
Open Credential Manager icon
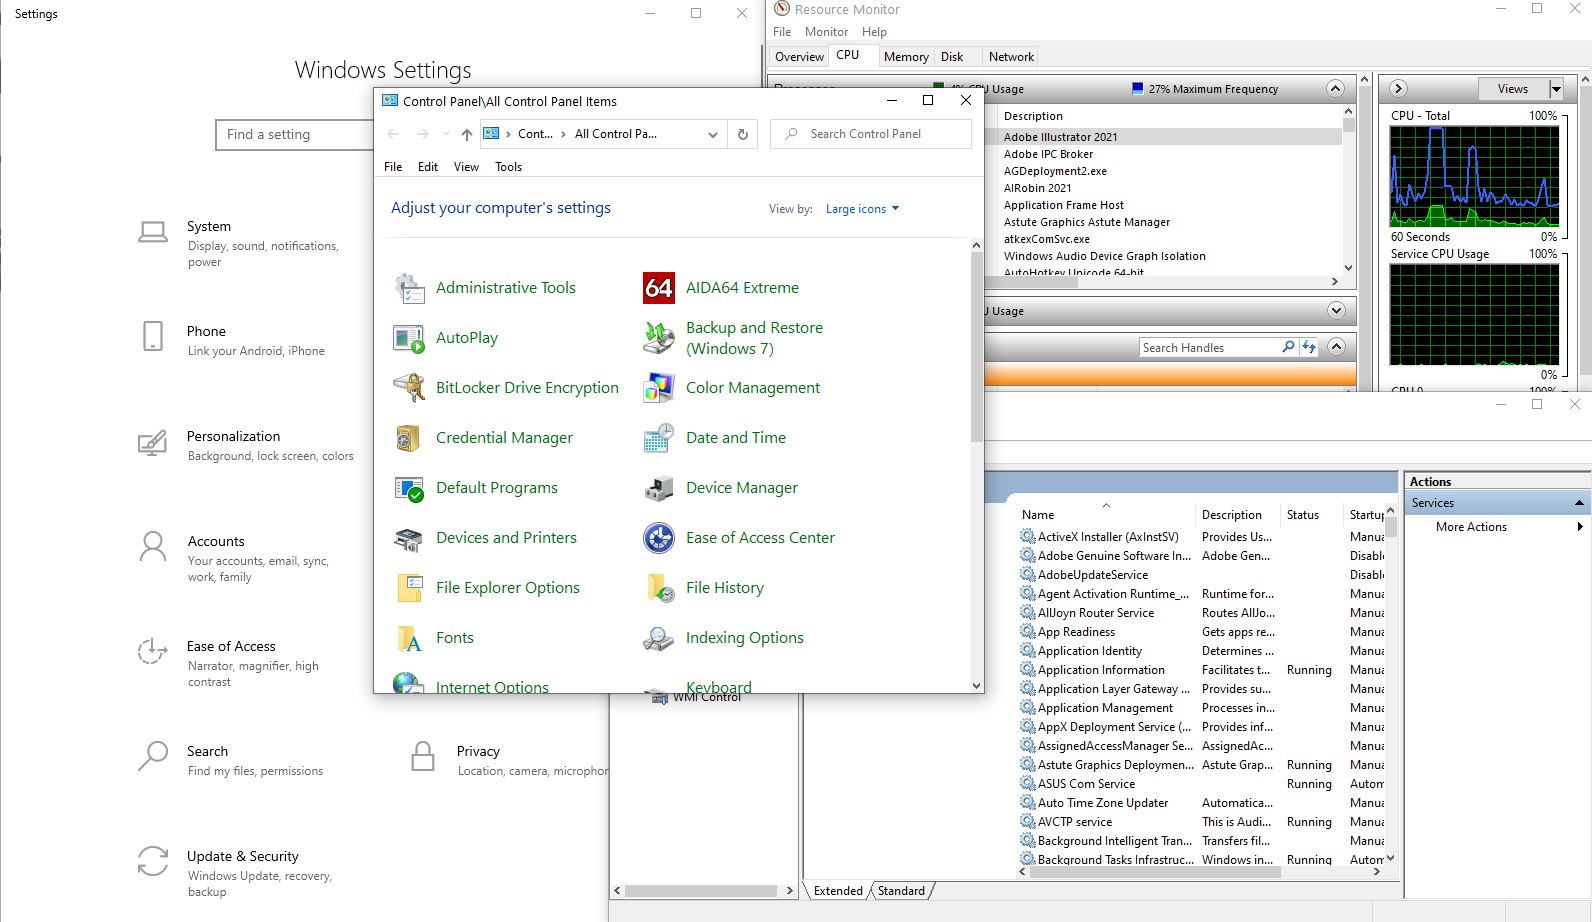point(409,438)
